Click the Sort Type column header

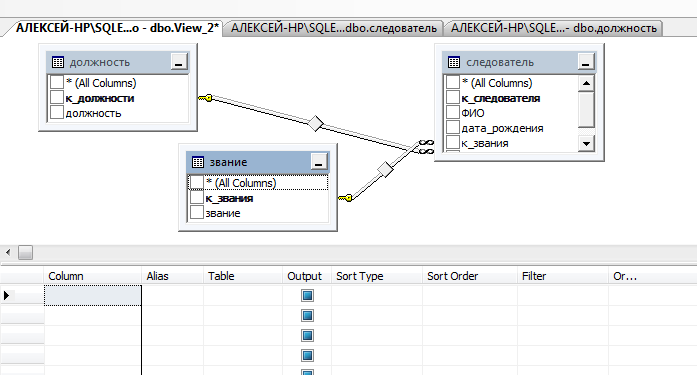pyautogui.click(x=377, y=276)
